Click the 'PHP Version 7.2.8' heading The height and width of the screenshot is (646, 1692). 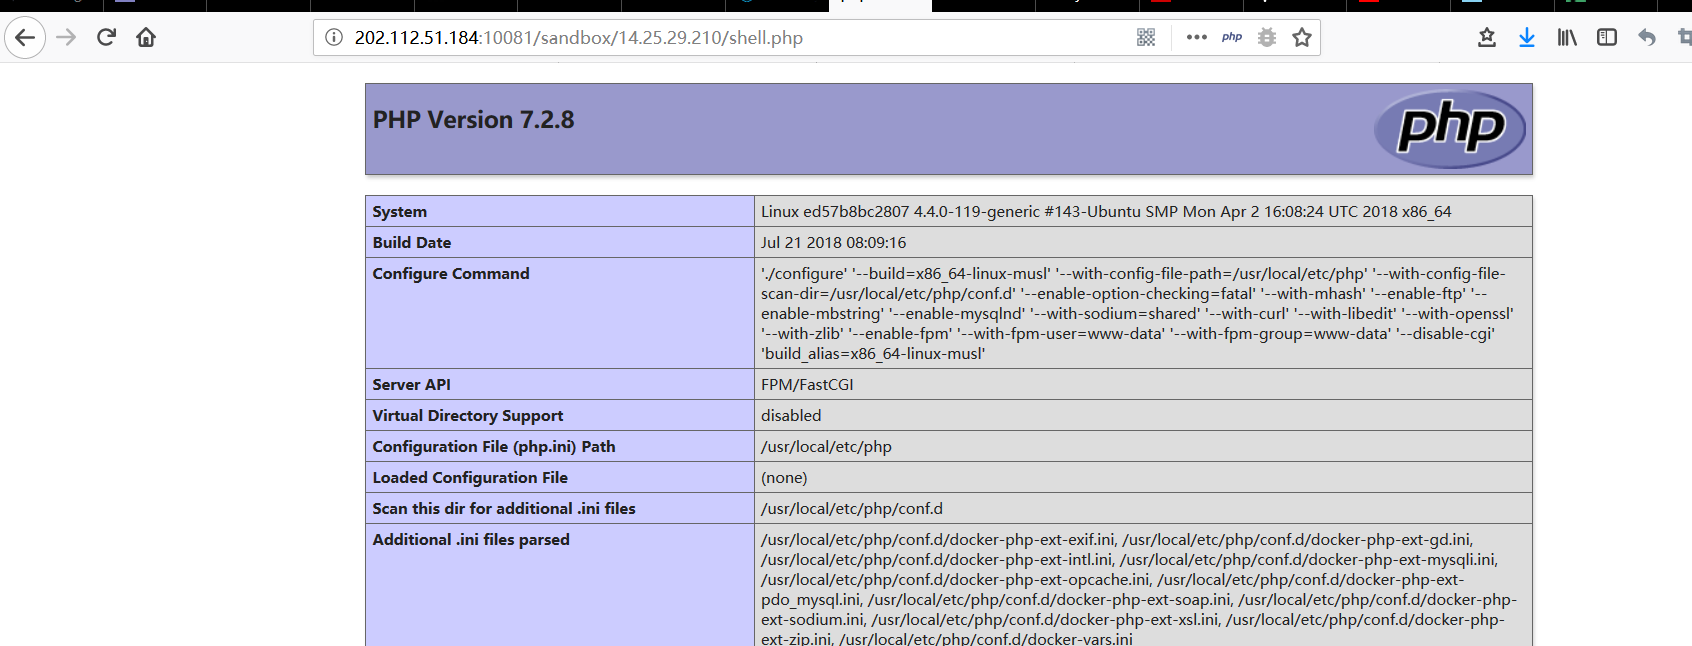click(x=474, y=120)
